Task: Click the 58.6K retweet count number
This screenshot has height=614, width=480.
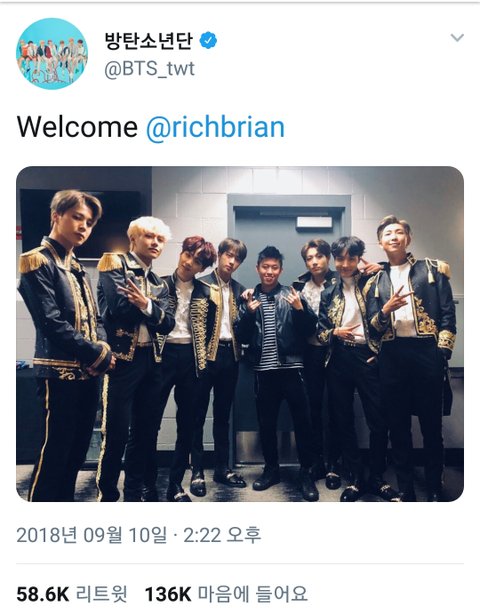Action: 43,594
